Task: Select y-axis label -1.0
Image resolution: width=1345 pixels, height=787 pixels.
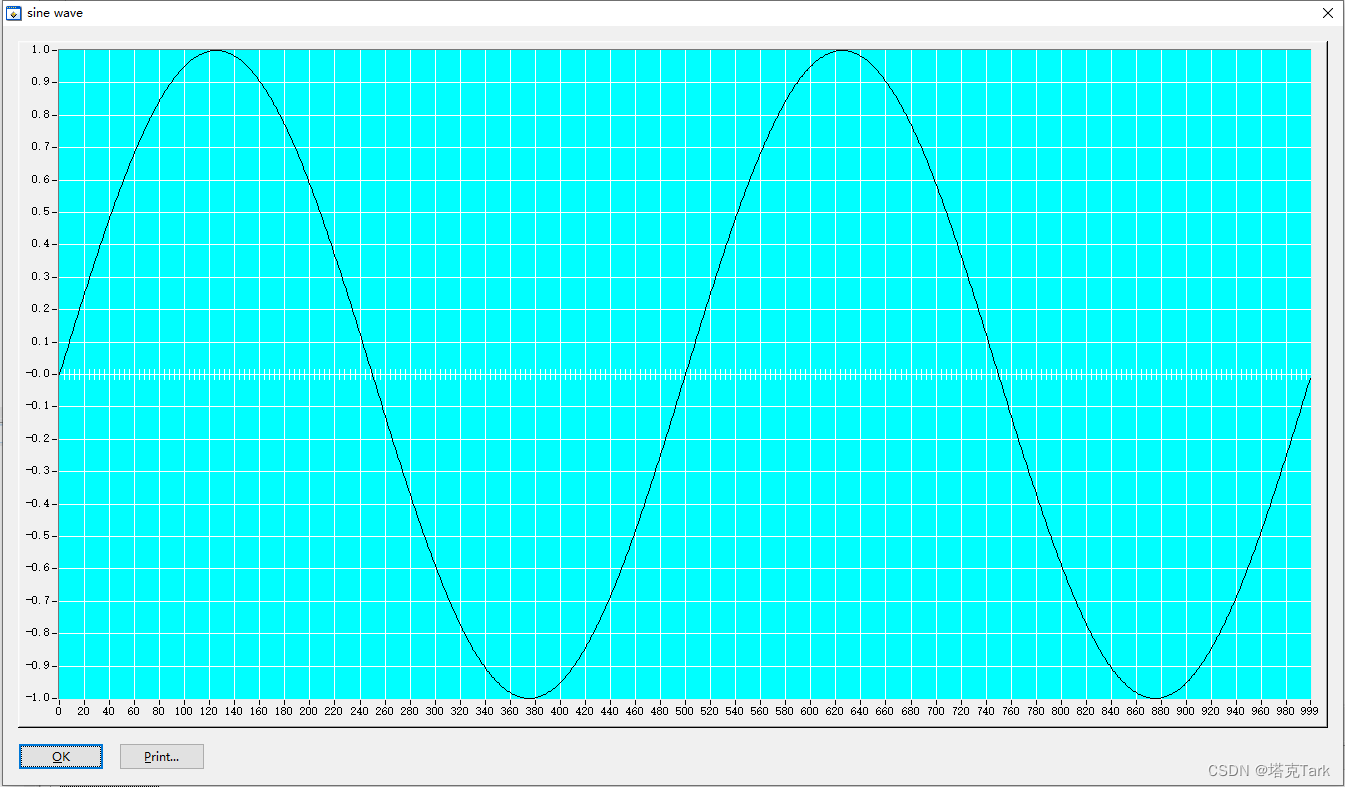Action: click(x=37, y=697)
